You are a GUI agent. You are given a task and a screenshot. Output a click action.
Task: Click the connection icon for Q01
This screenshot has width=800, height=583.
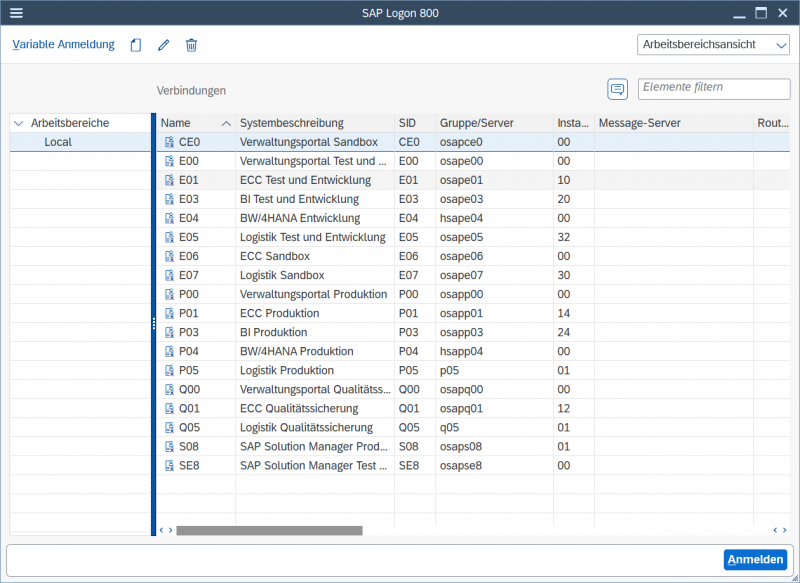(x=169, y=409)
